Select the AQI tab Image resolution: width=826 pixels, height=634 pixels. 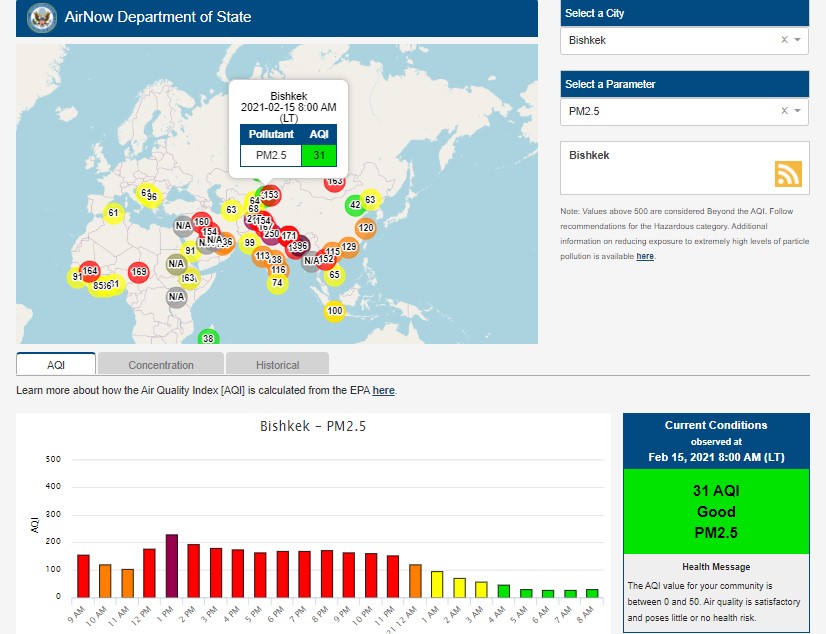tap(56, 365)
